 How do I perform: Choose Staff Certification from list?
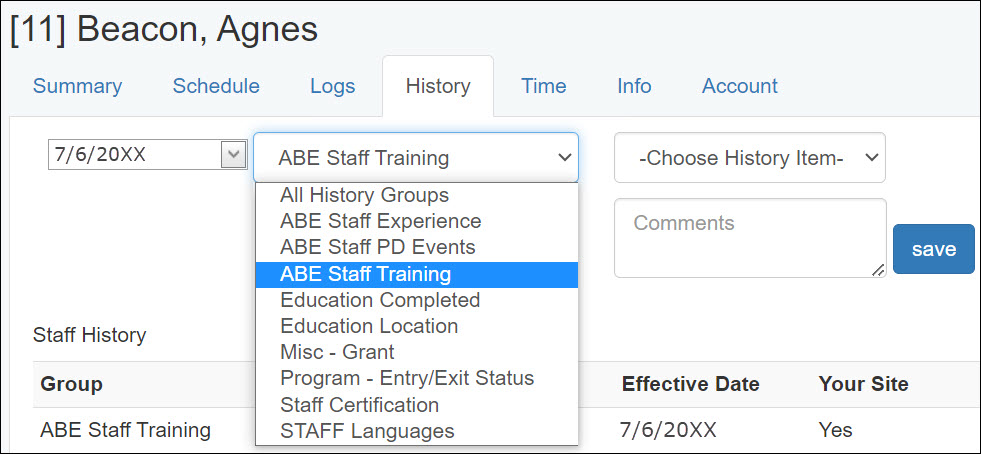click(x=359, y=405)
